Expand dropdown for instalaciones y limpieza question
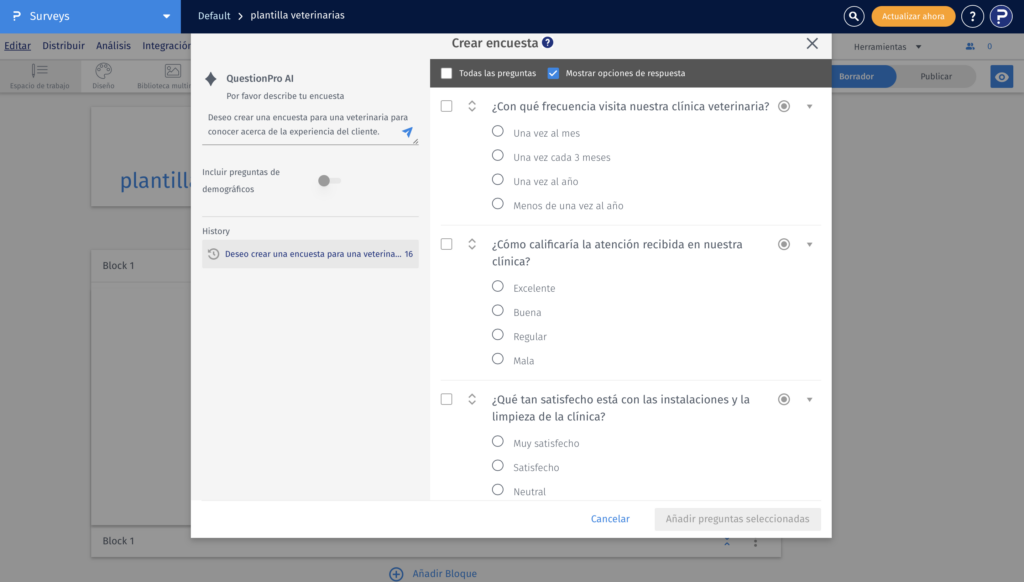The width and height of the screenshot is (1024, 582). (x=809, y=400)
